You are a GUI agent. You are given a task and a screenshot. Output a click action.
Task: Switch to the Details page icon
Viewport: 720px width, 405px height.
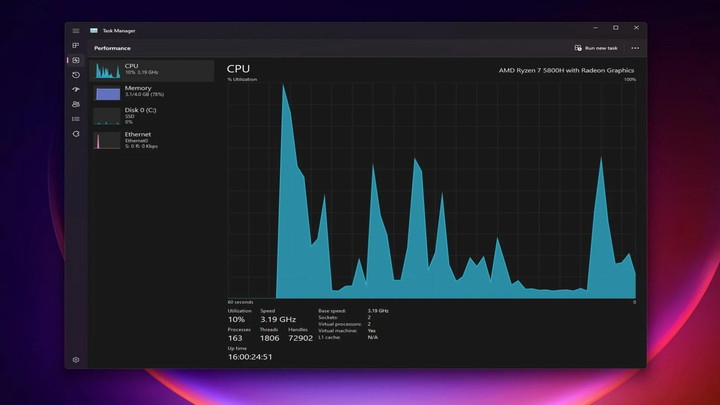coord(76,118)
